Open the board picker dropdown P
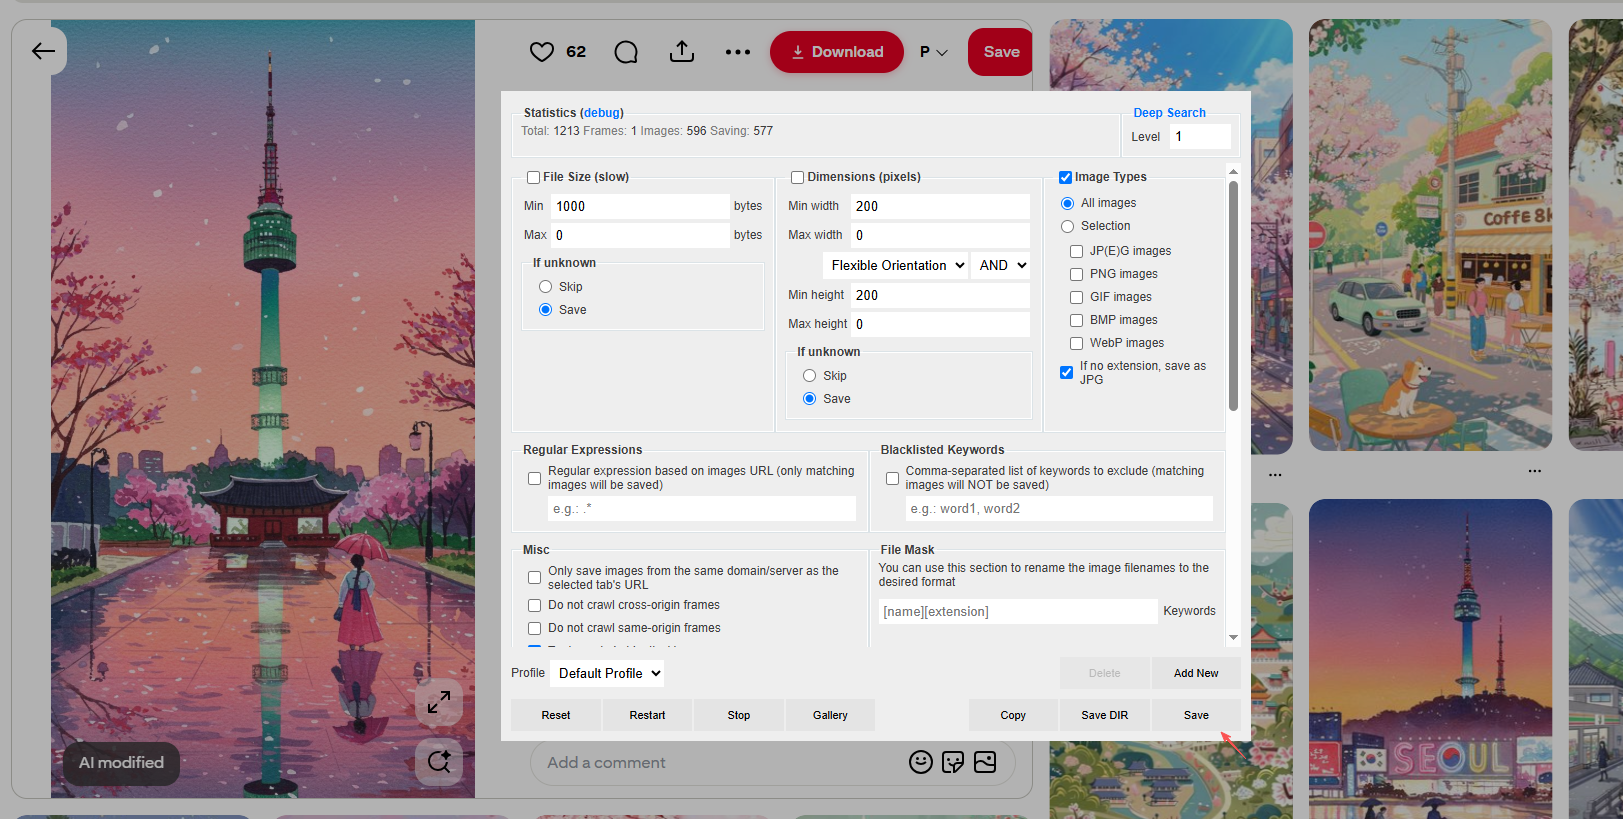Viewport: 1623px width, 819px height. tap(934, 52)
